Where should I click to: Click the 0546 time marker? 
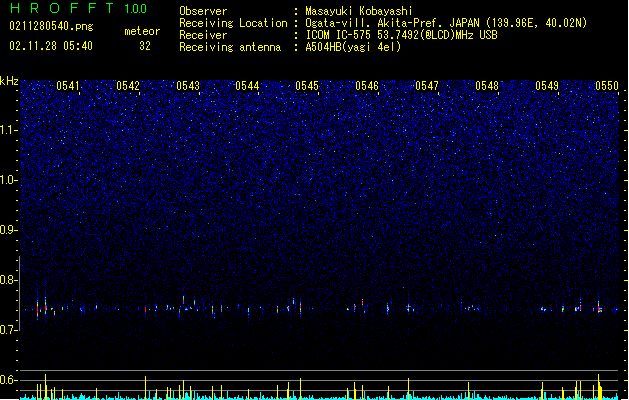367,86
